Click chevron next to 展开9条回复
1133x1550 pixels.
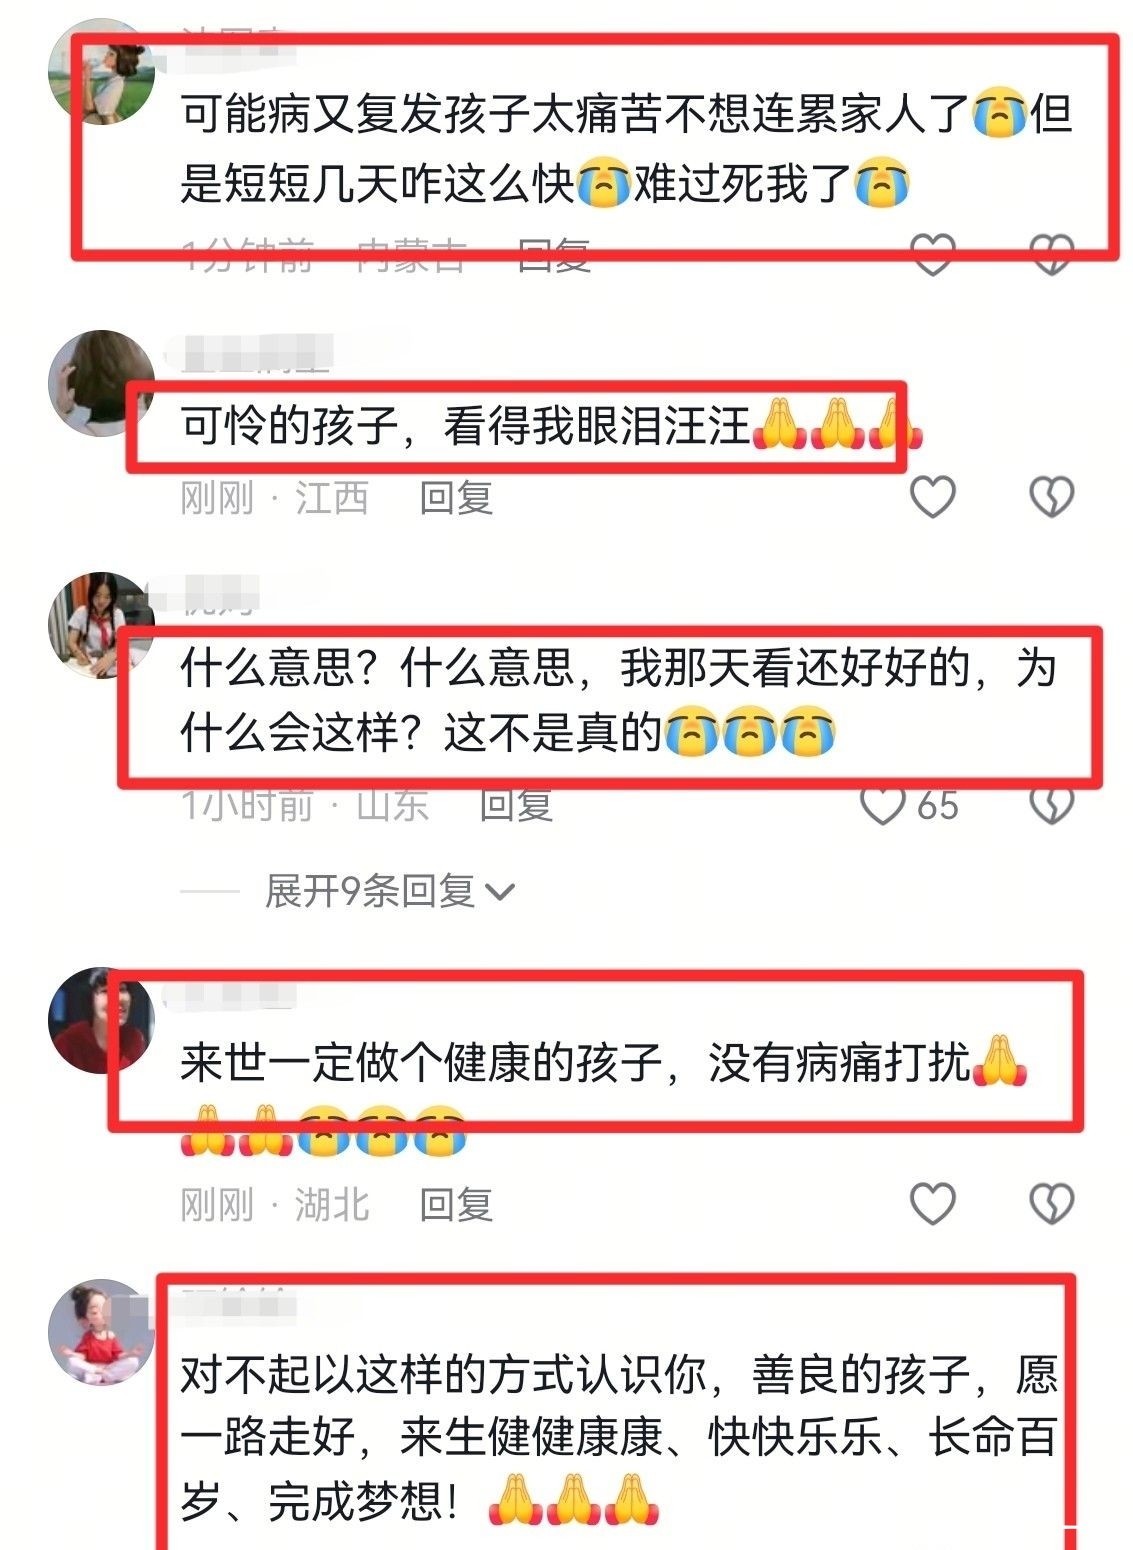click(499, 892)
